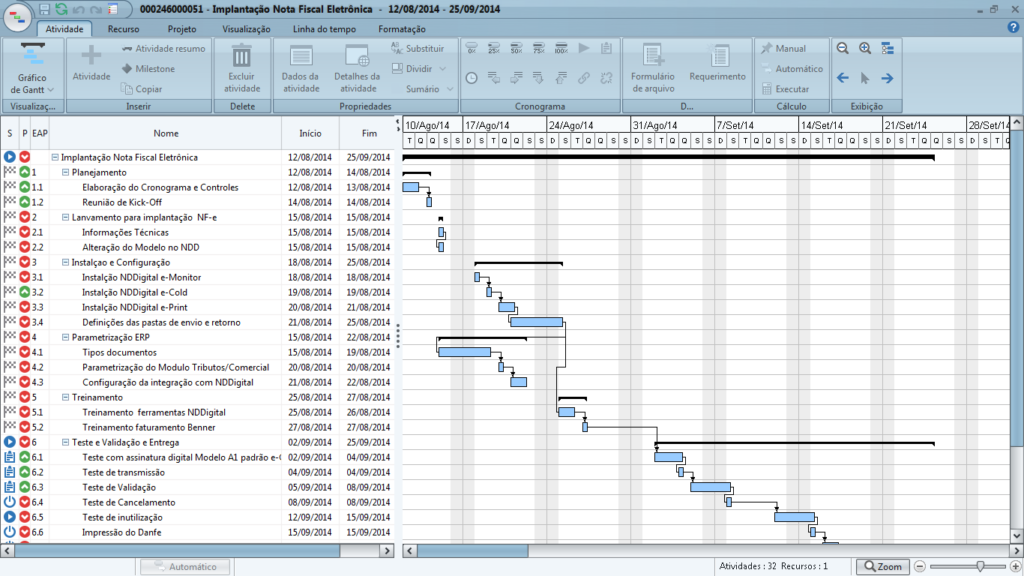Click the Formulário de arquivo icon
The width and height of the screenshot is (1024, 576).
point(653,56)
